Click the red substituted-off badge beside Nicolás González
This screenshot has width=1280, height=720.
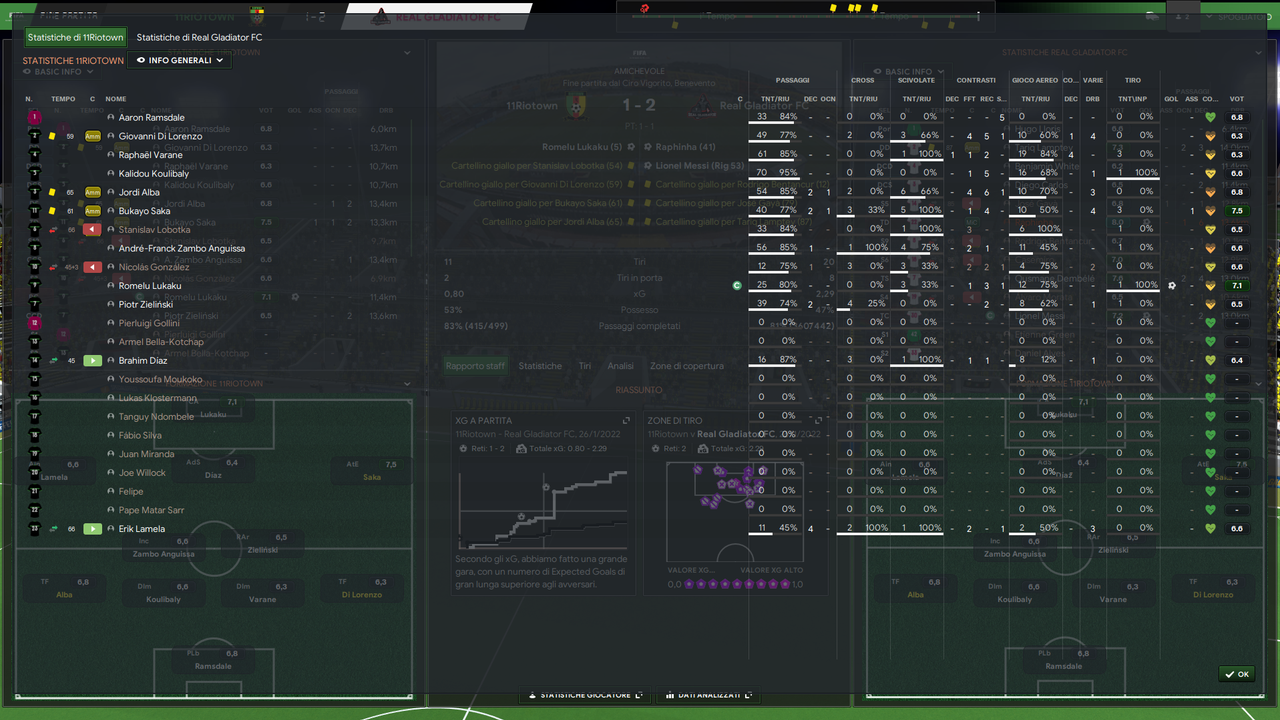point(93,267)
